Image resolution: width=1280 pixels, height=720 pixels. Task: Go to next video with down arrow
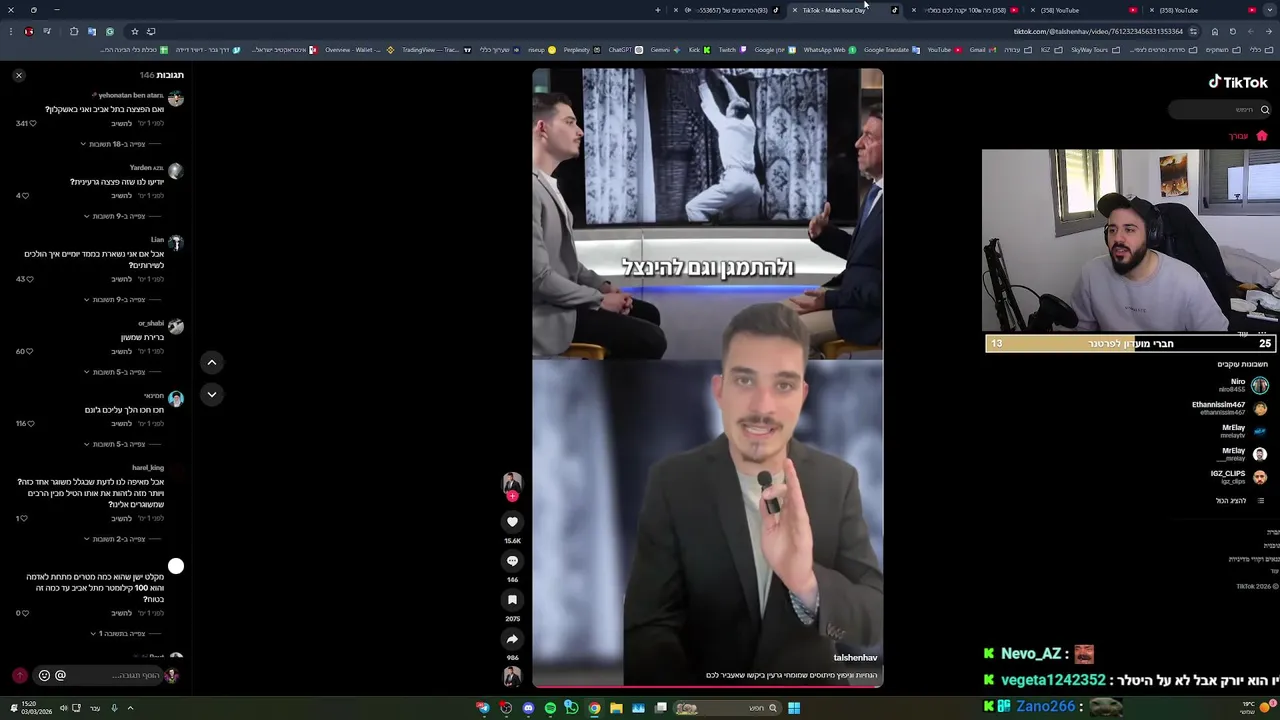point(211,394)
